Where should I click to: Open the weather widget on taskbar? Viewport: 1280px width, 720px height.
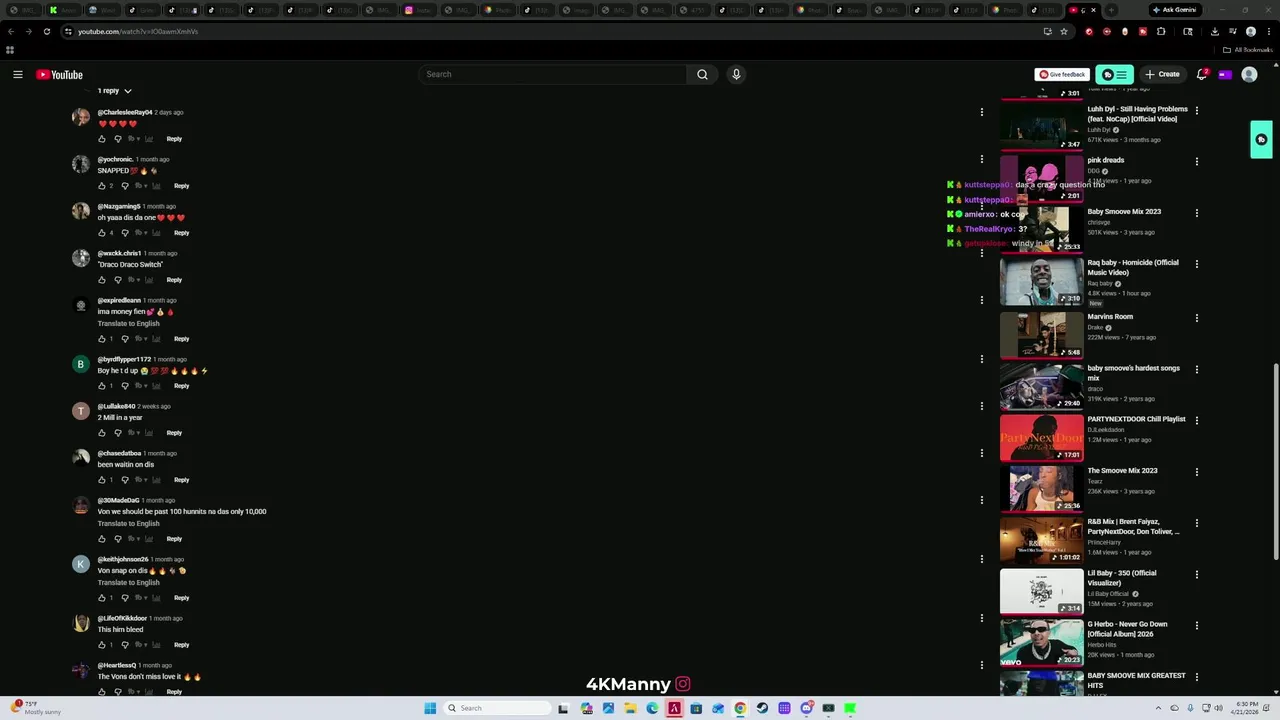tap(35, 708)
